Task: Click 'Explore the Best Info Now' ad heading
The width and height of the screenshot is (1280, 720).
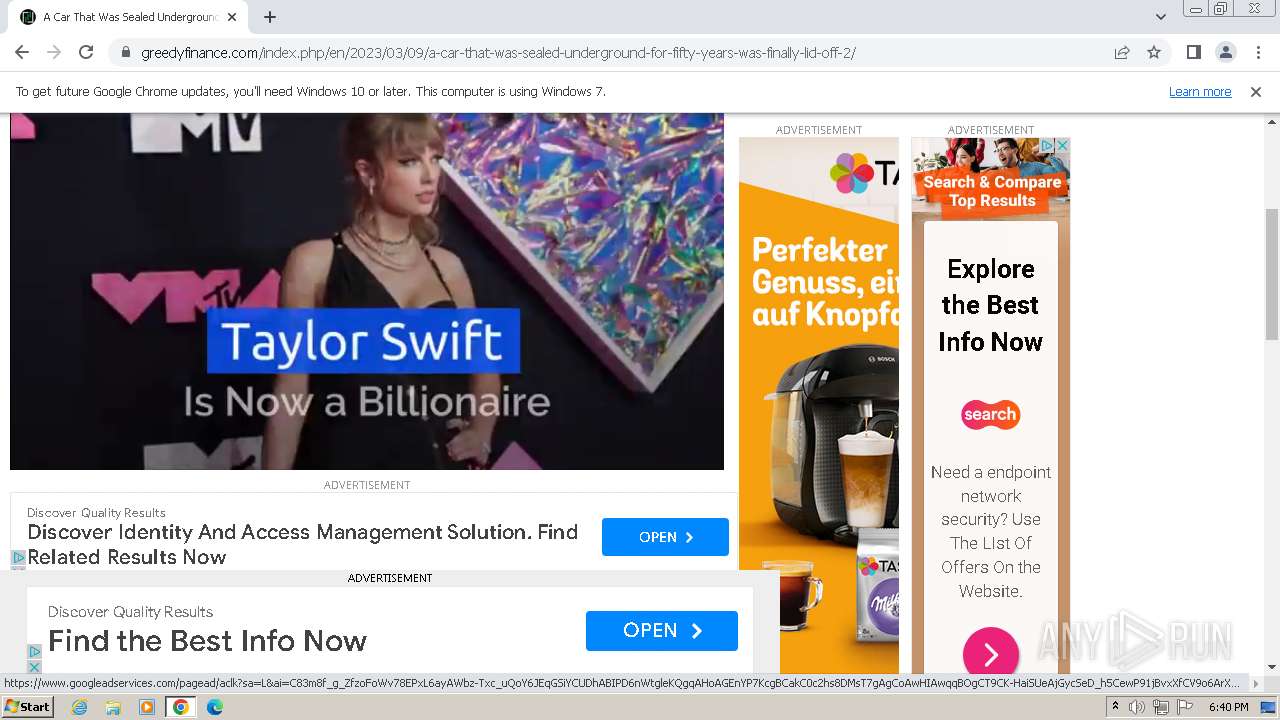Action: point(990,305)
